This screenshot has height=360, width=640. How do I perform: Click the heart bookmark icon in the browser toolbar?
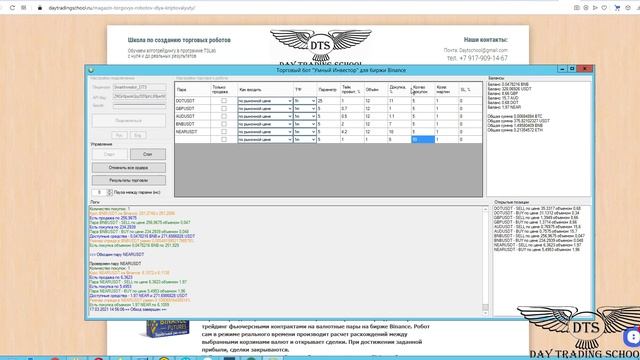click(604, 8)
